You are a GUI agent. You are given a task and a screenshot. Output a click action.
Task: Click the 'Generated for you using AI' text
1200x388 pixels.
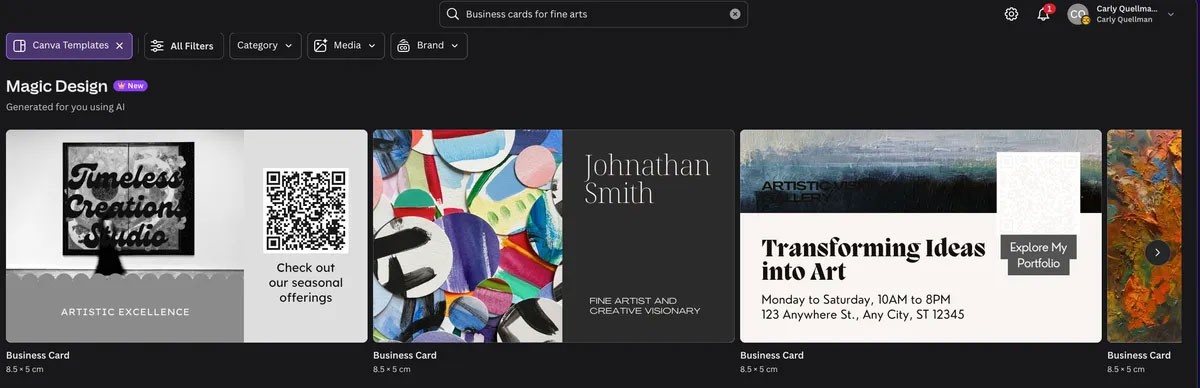(x=65, y=106)
